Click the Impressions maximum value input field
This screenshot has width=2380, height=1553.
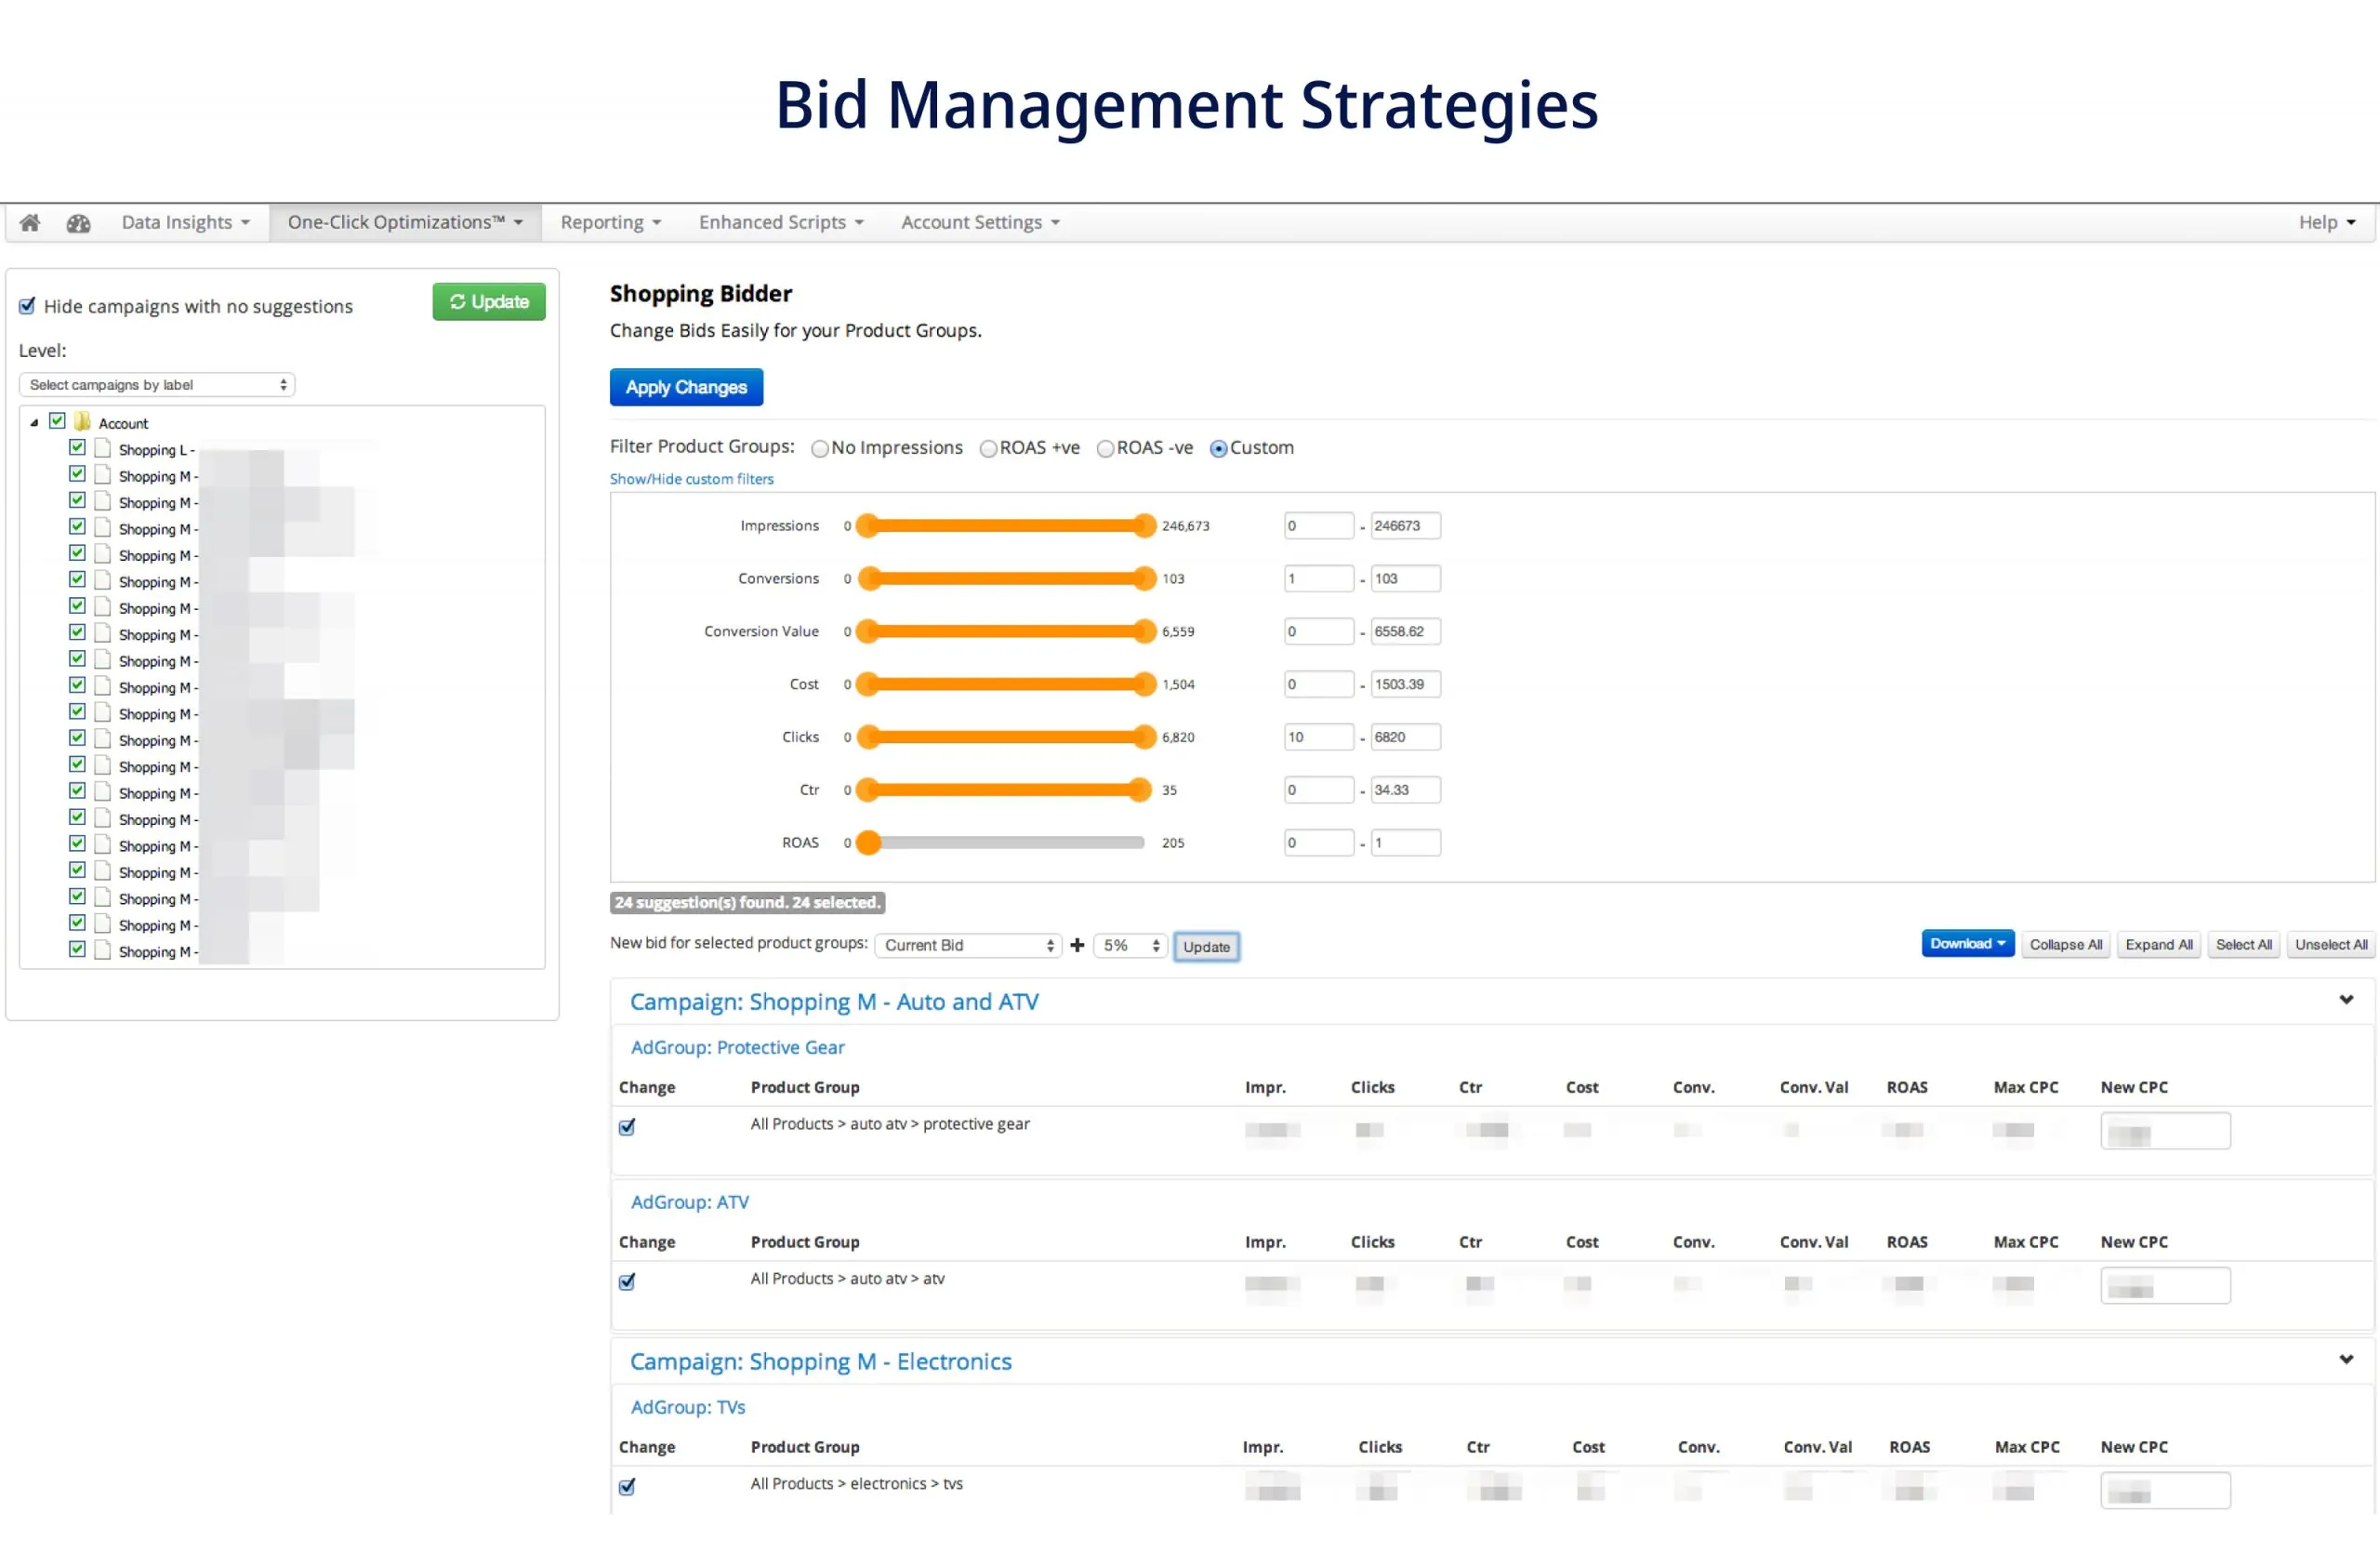coord(1404,525)
